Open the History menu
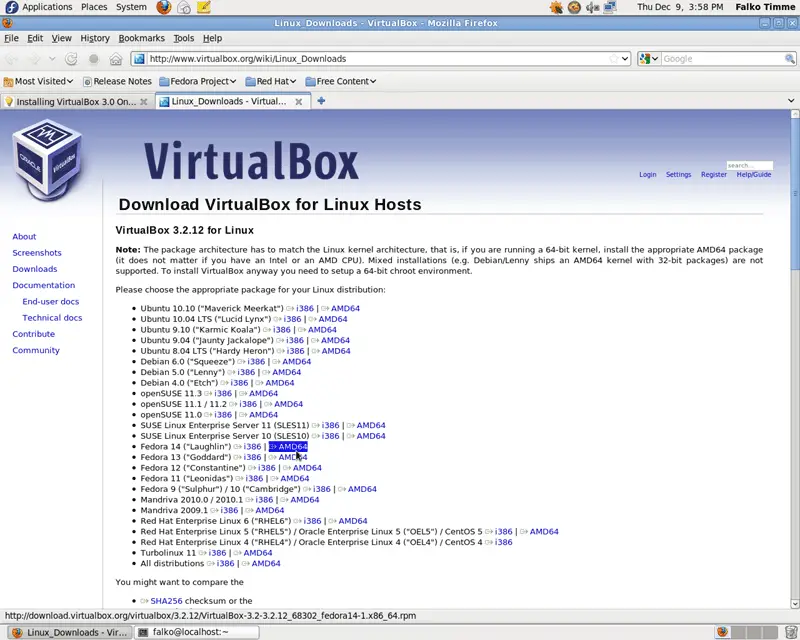800x640 pixels. [x=95, y=38]
